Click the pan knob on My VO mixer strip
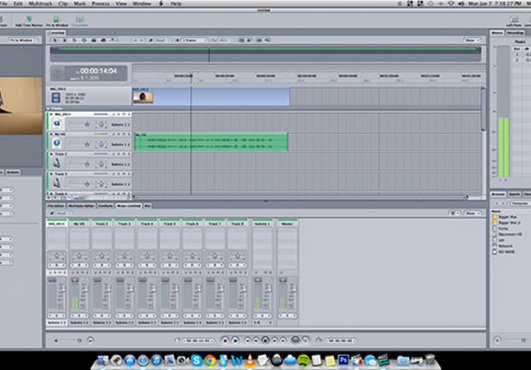This screenshot has width=531, height=370. [79, 256]
